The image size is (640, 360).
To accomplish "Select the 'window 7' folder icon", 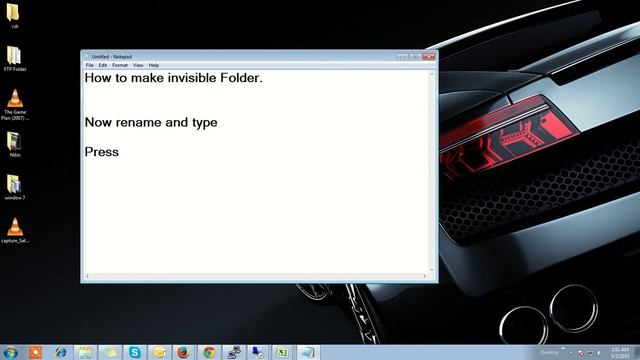I will tap(15, 187).
